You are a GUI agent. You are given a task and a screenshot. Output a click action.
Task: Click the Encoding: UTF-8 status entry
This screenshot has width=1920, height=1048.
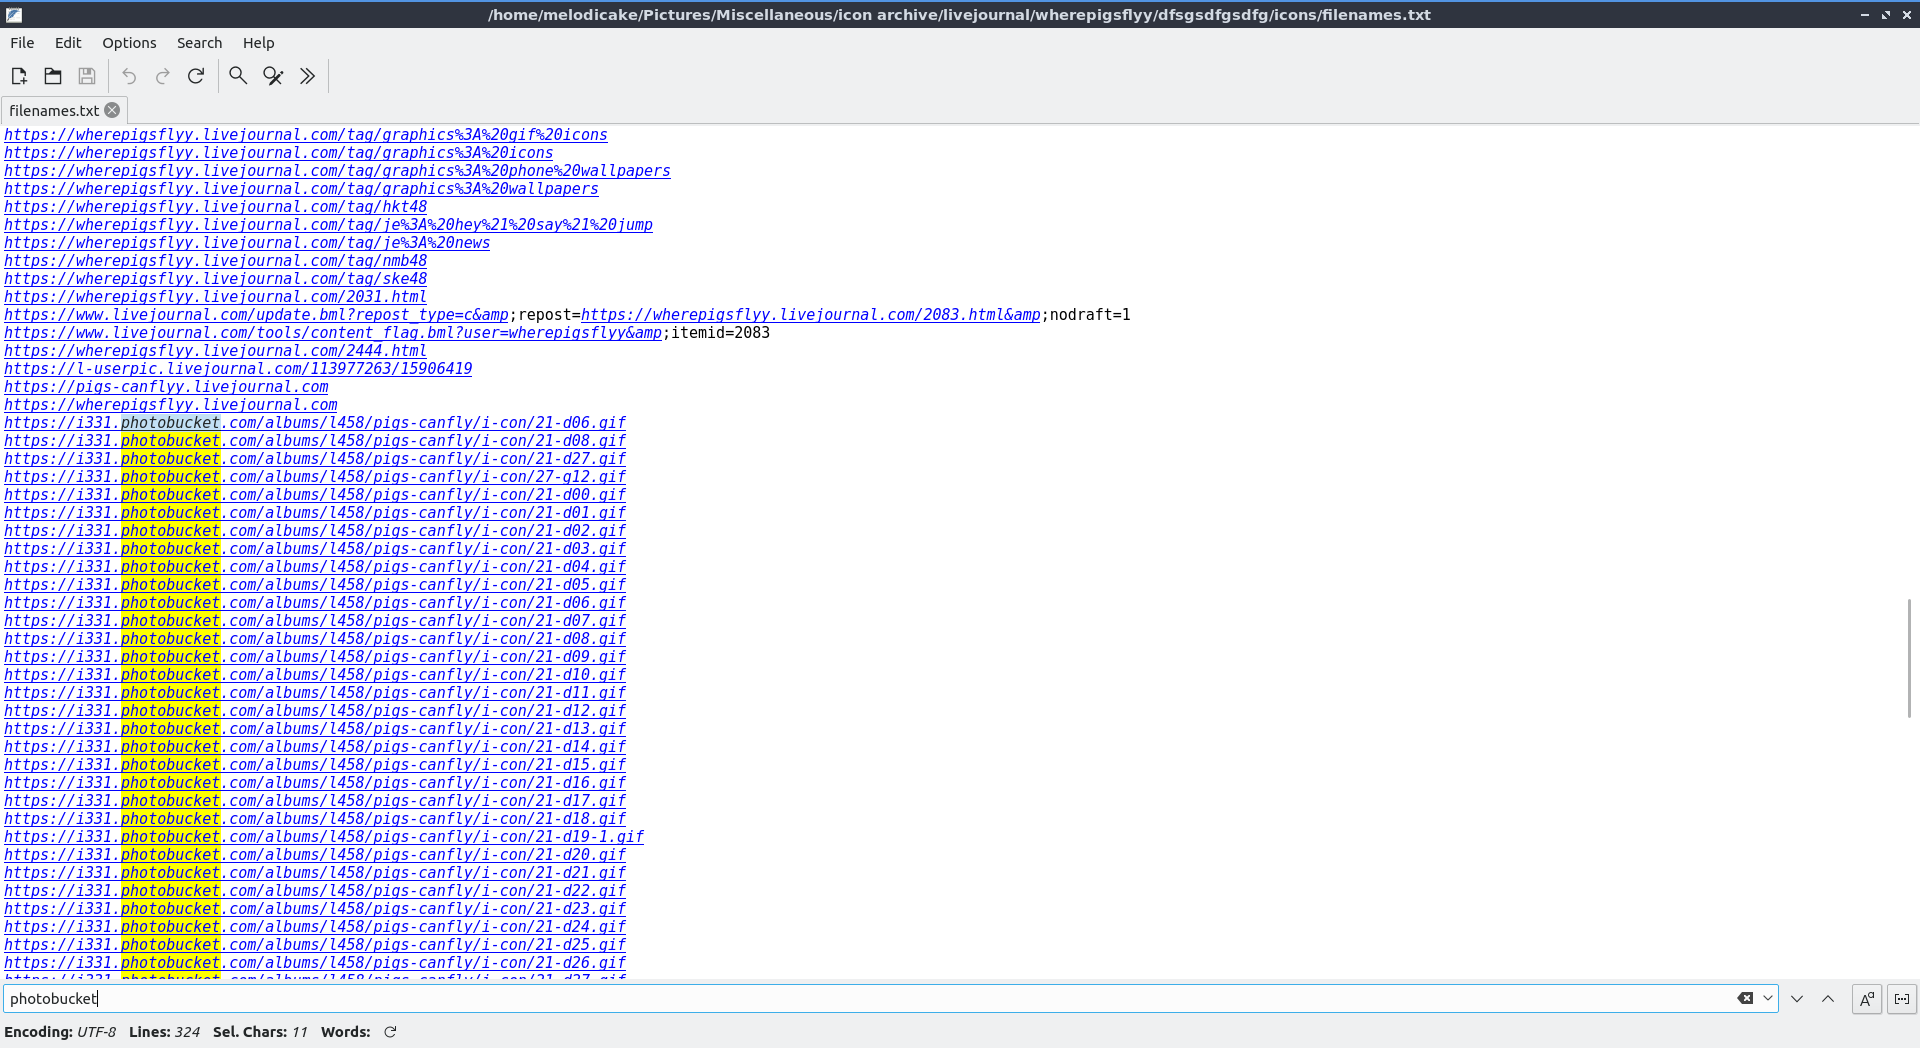click(60, 1032)
